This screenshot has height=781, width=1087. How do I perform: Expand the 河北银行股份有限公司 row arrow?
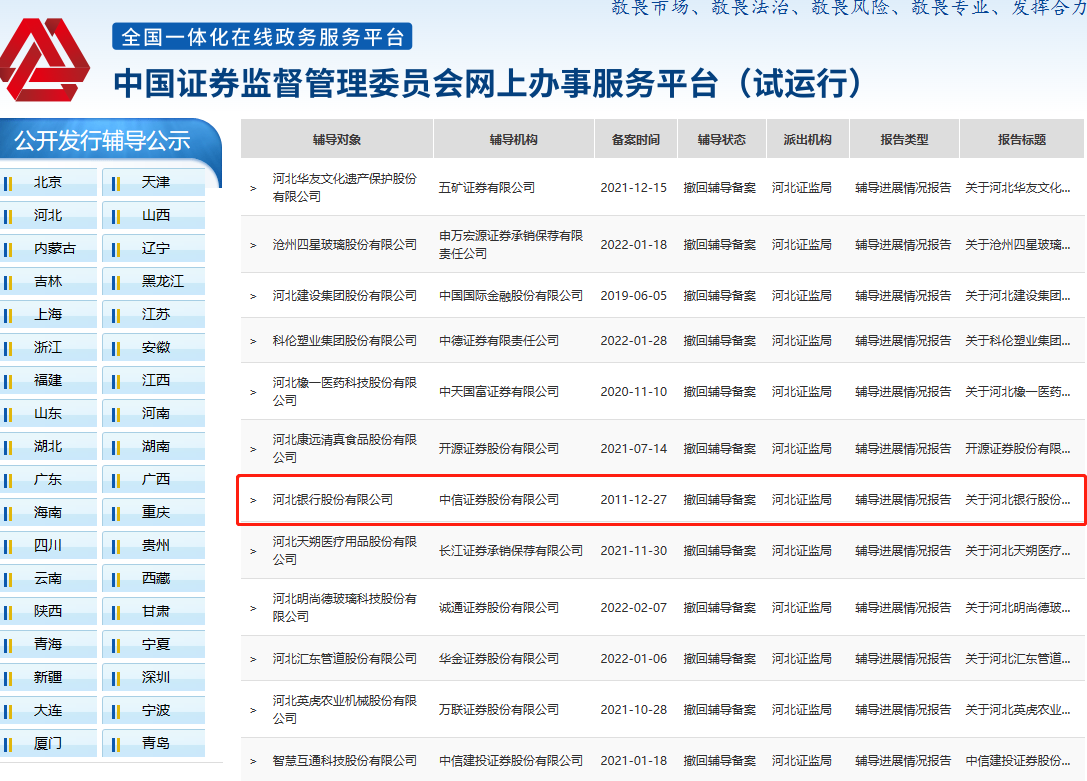click(253, 500)
